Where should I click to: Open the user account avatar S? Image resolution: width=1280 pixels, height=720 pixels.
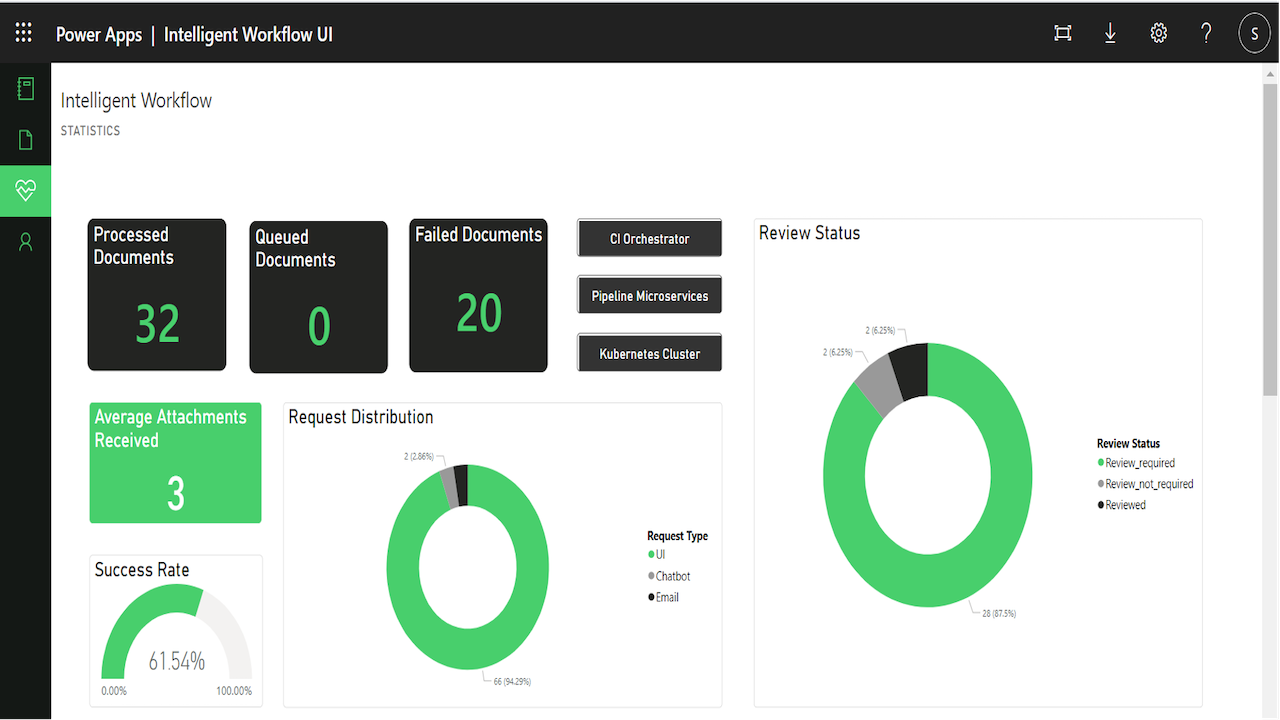click(x=1254, y=33)
